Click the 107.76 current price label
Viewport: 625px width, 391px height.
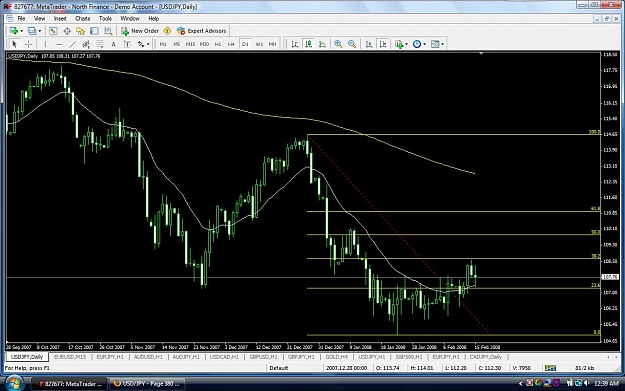[610, 277]
